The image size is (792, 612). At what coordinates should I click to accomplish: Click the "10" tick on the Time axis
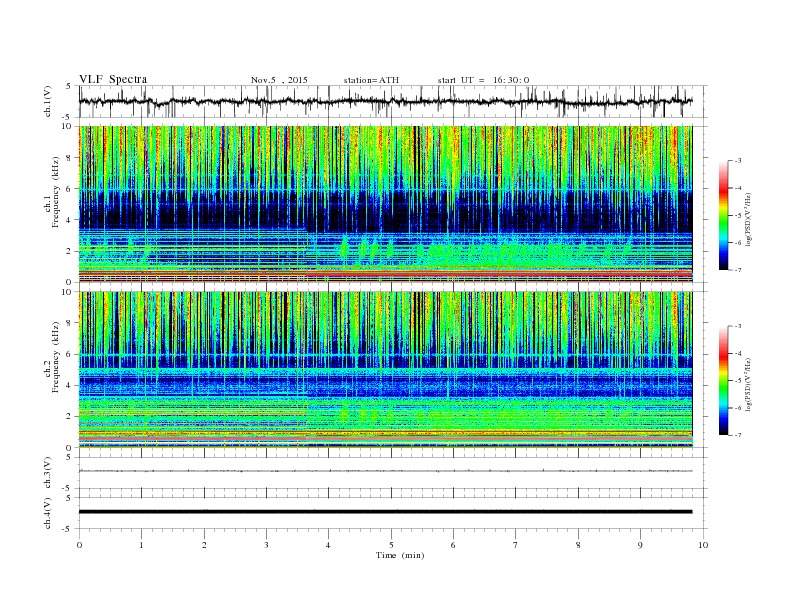(x=703, y=545)
